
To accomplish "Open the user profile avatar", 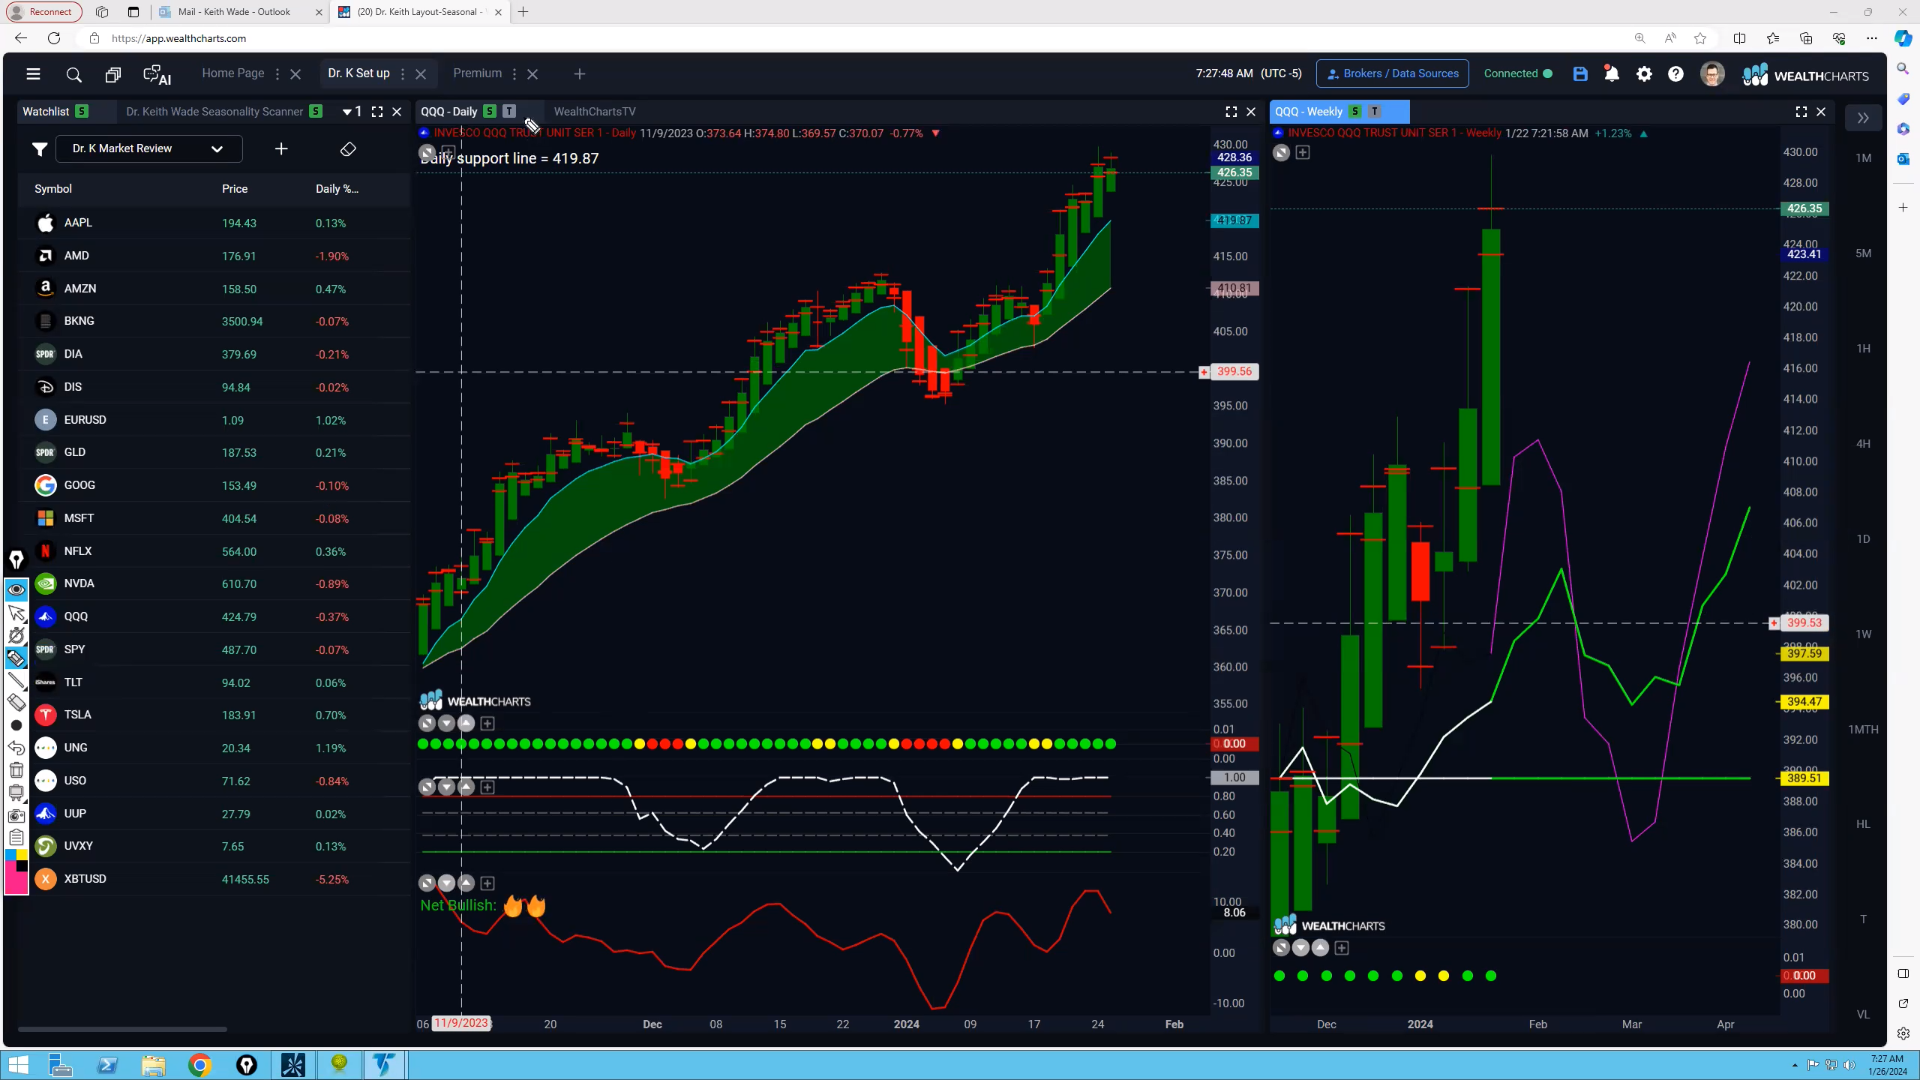I will point(1712,74).
